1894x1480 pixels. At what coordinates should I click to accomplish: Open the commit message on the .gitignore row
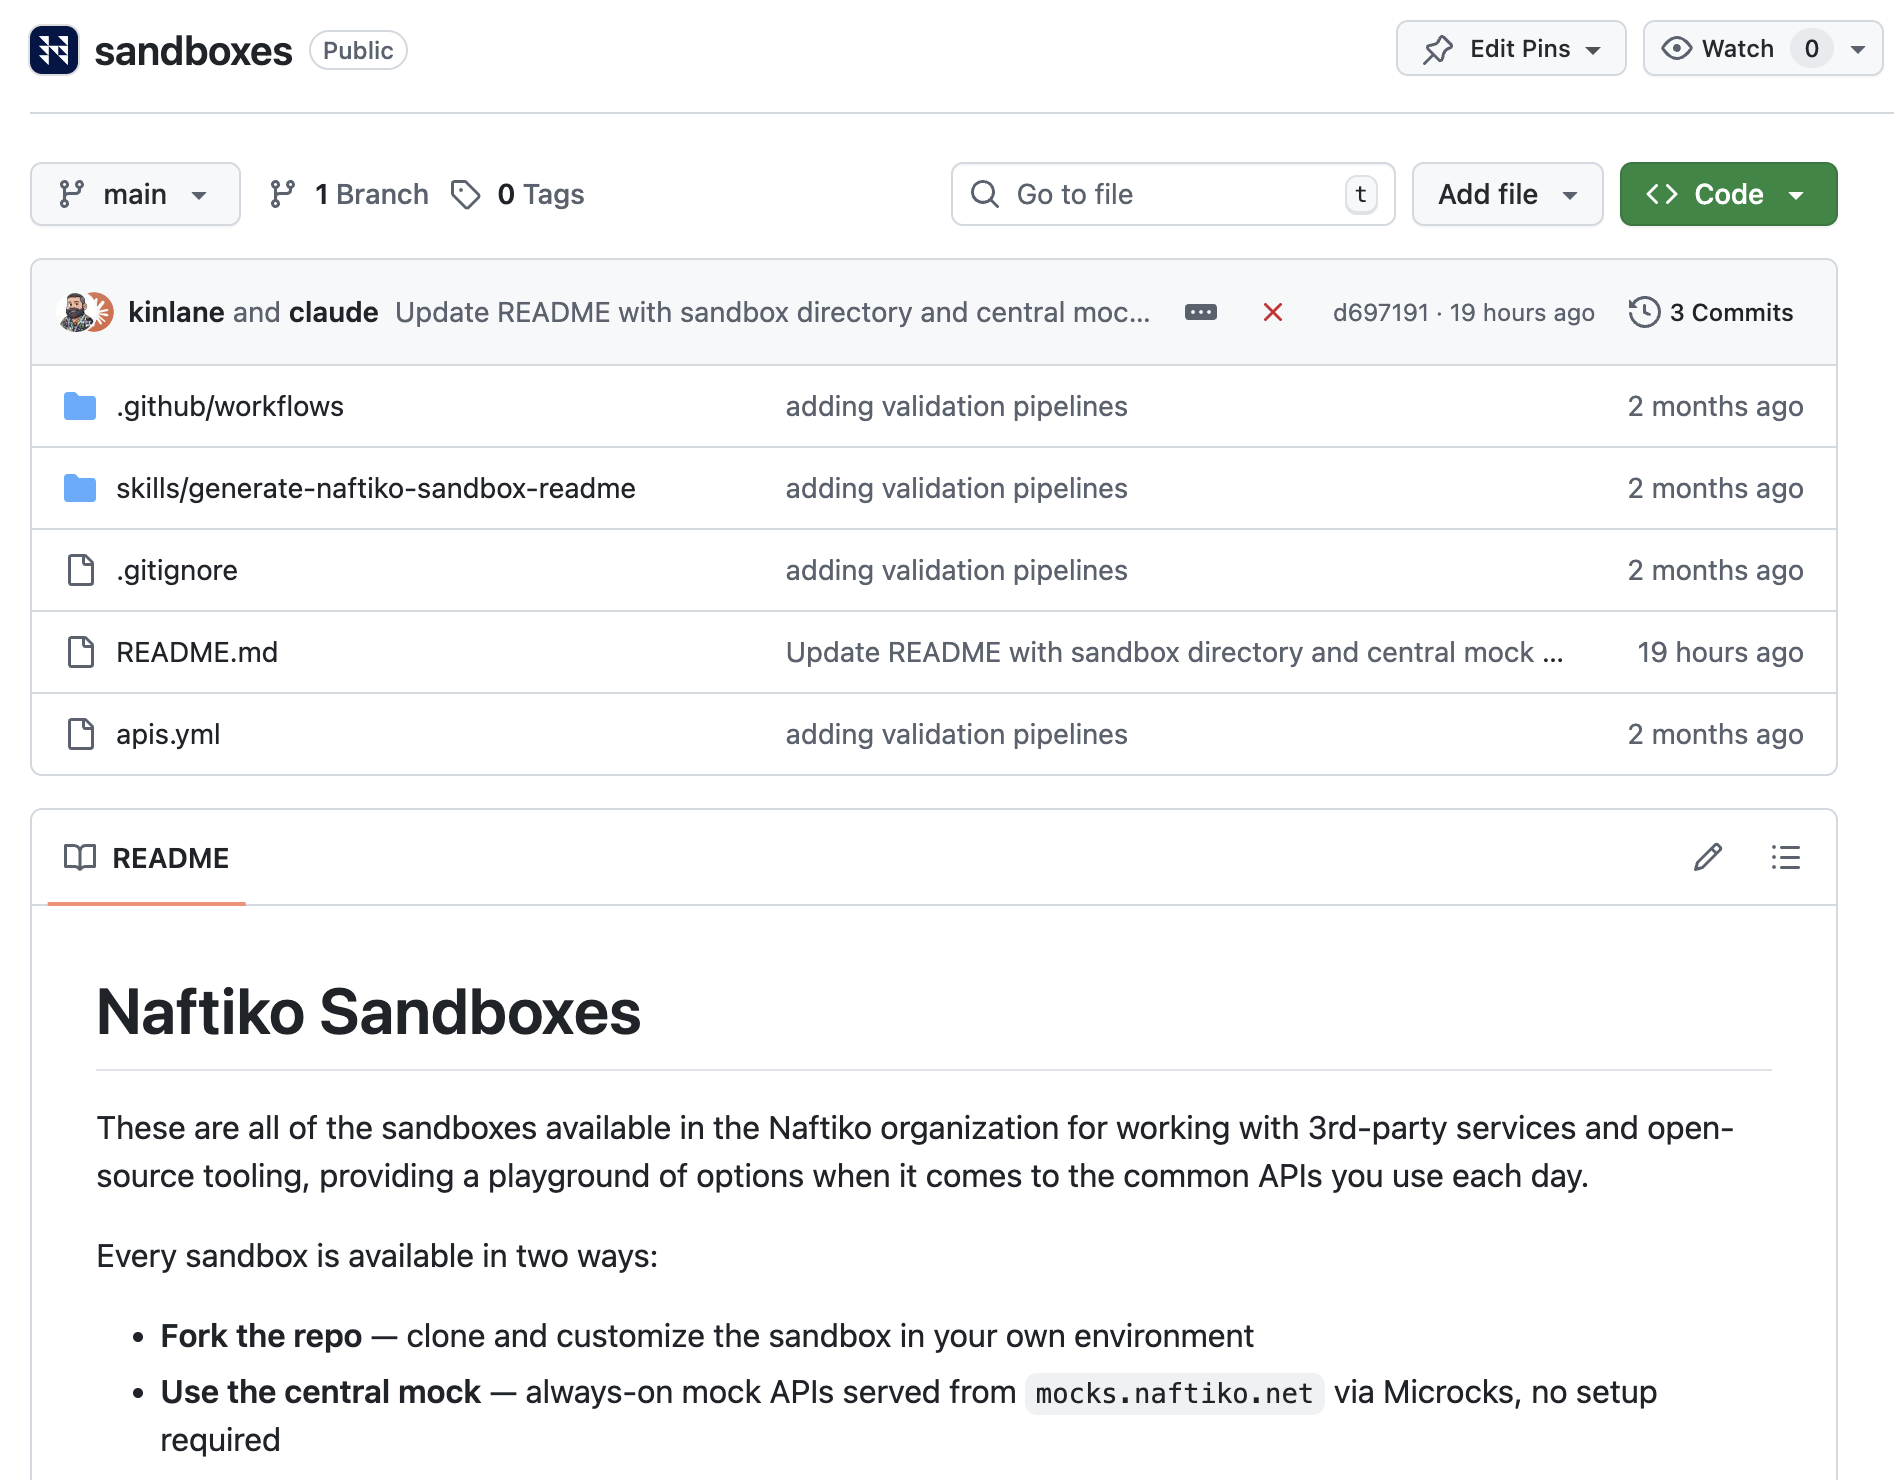[956, 570]
